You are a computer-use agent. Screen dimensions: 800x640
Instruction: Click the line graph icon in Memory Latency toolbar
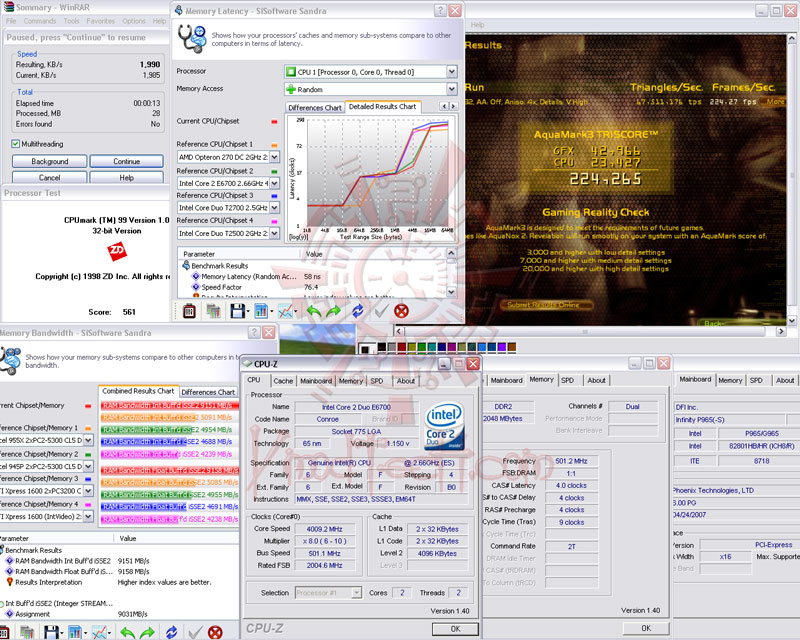285,311
